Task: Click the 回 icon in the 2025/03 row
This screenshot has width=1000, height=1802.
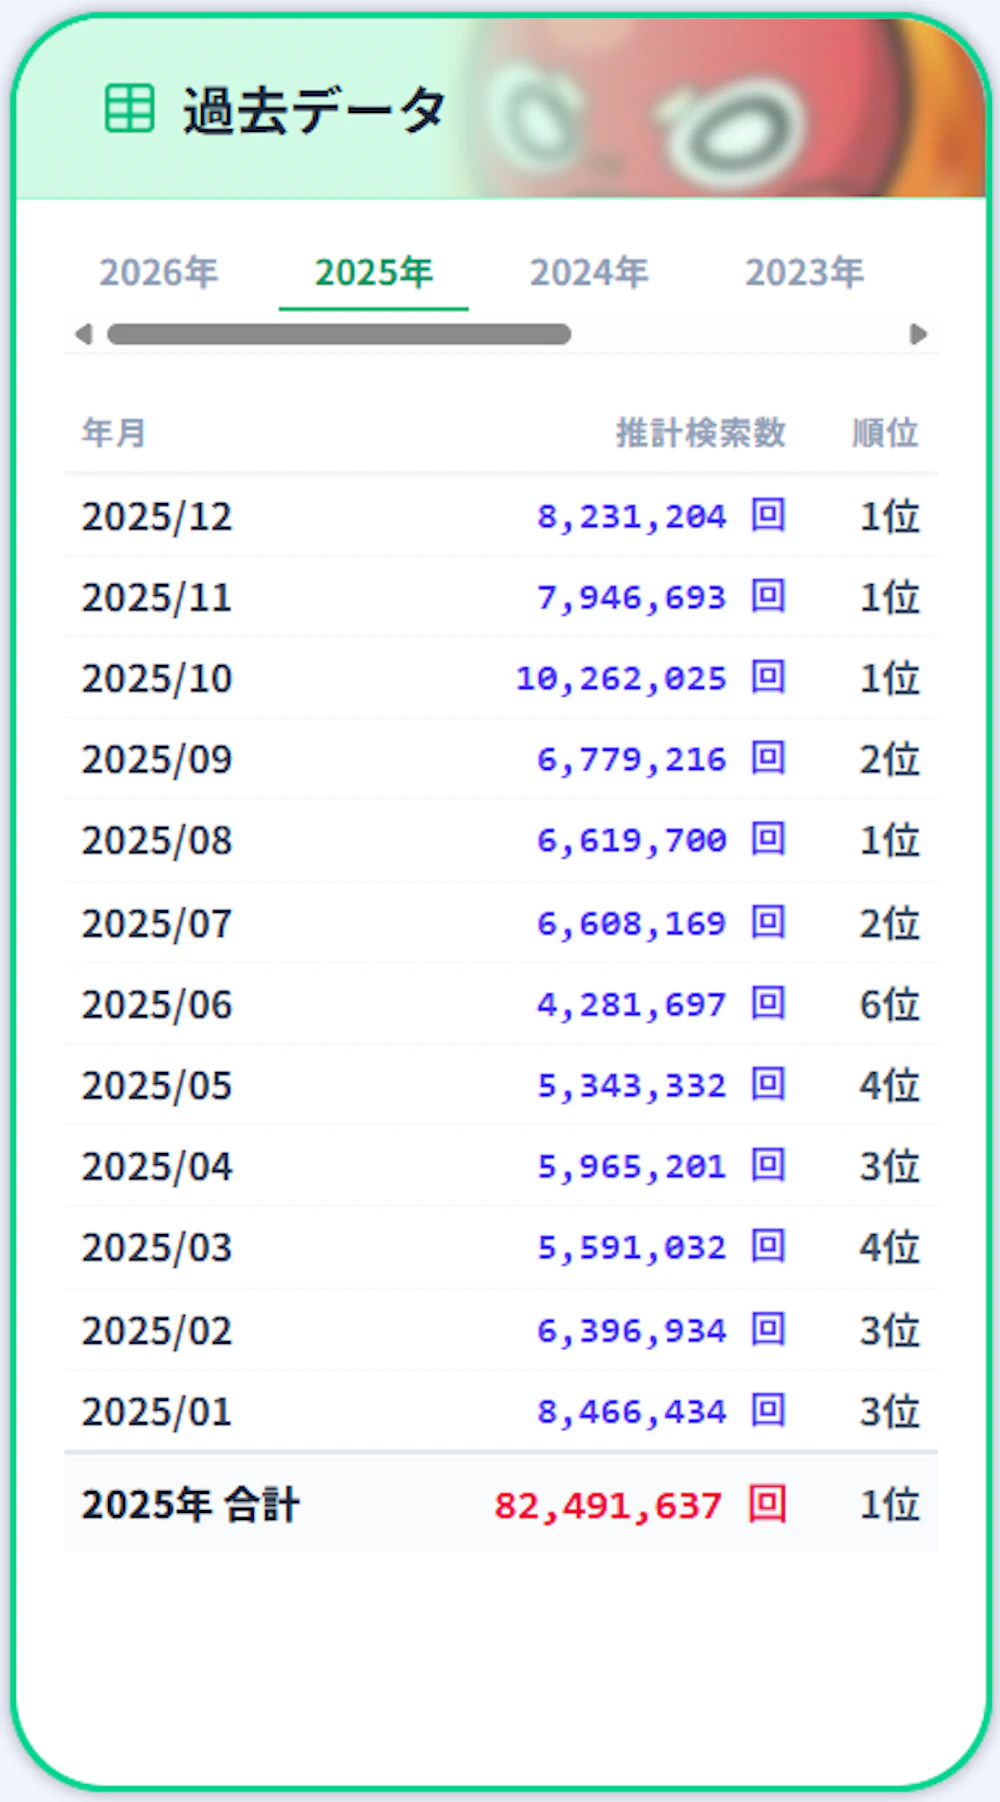Action: [768, 1246]
